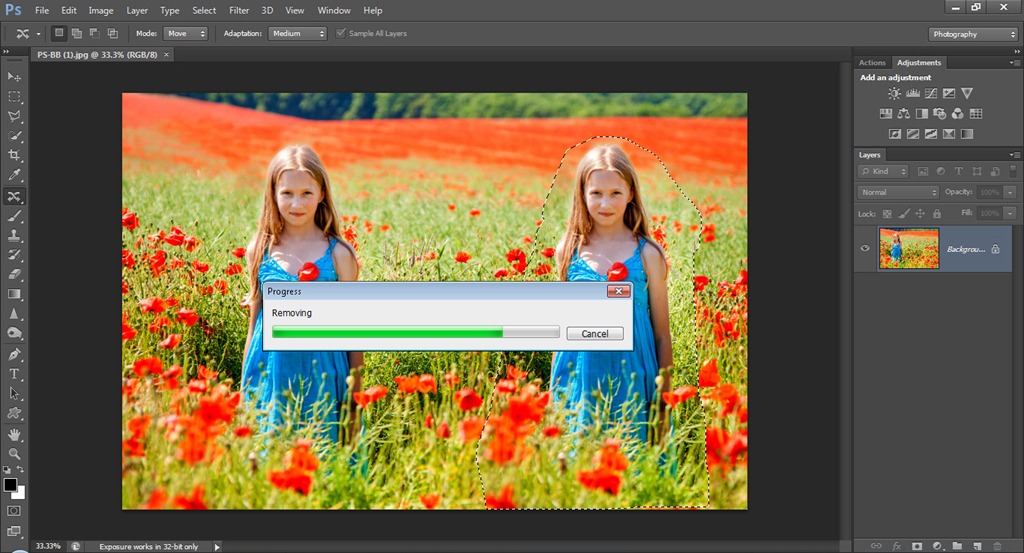Open the Select menu
This screenshot has width=1024, height=553.
click(204, 10)
